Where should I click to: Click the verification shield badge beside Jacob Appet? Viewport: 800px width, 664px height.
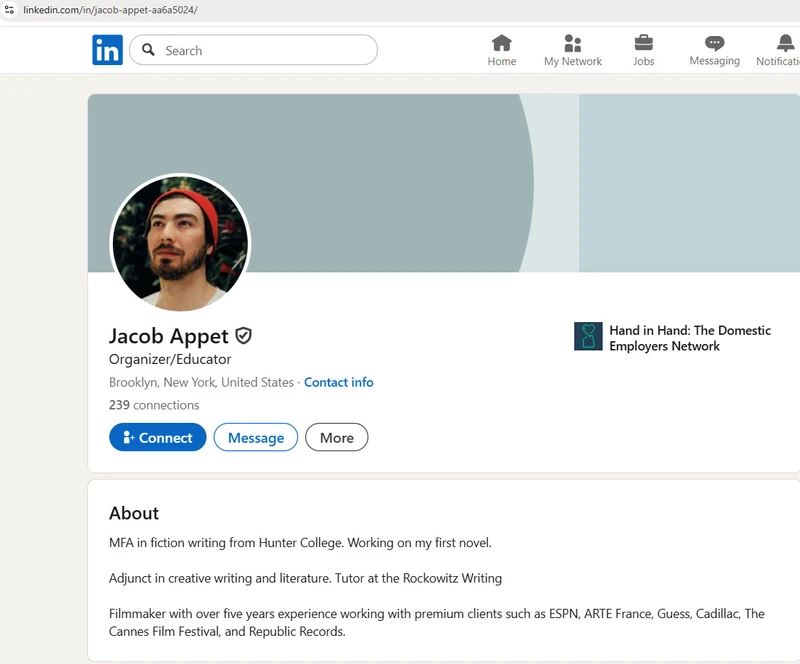[243, 335]
